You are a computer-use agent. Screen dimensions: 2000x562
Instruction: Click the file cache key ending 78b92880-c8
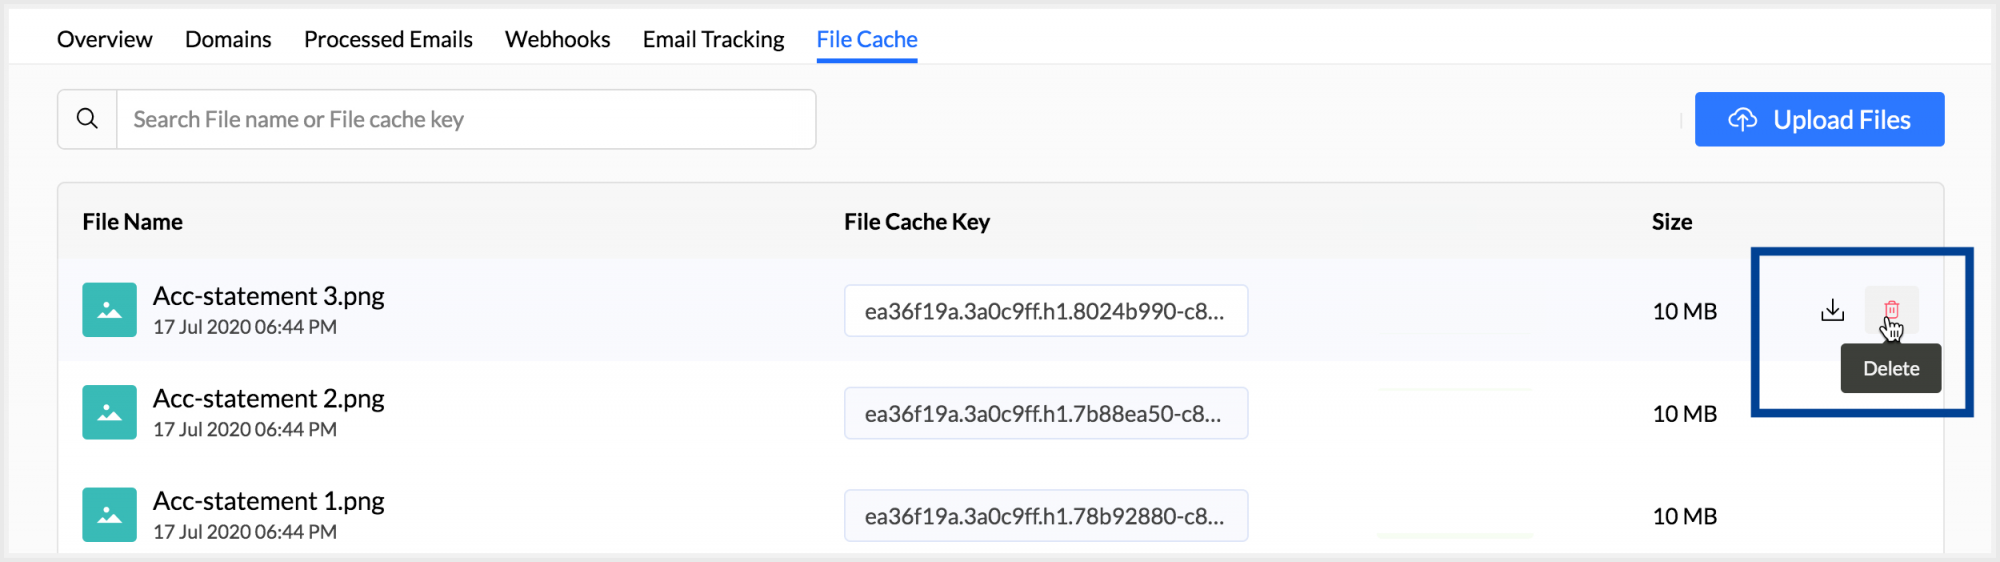(x=1045, y=516)
